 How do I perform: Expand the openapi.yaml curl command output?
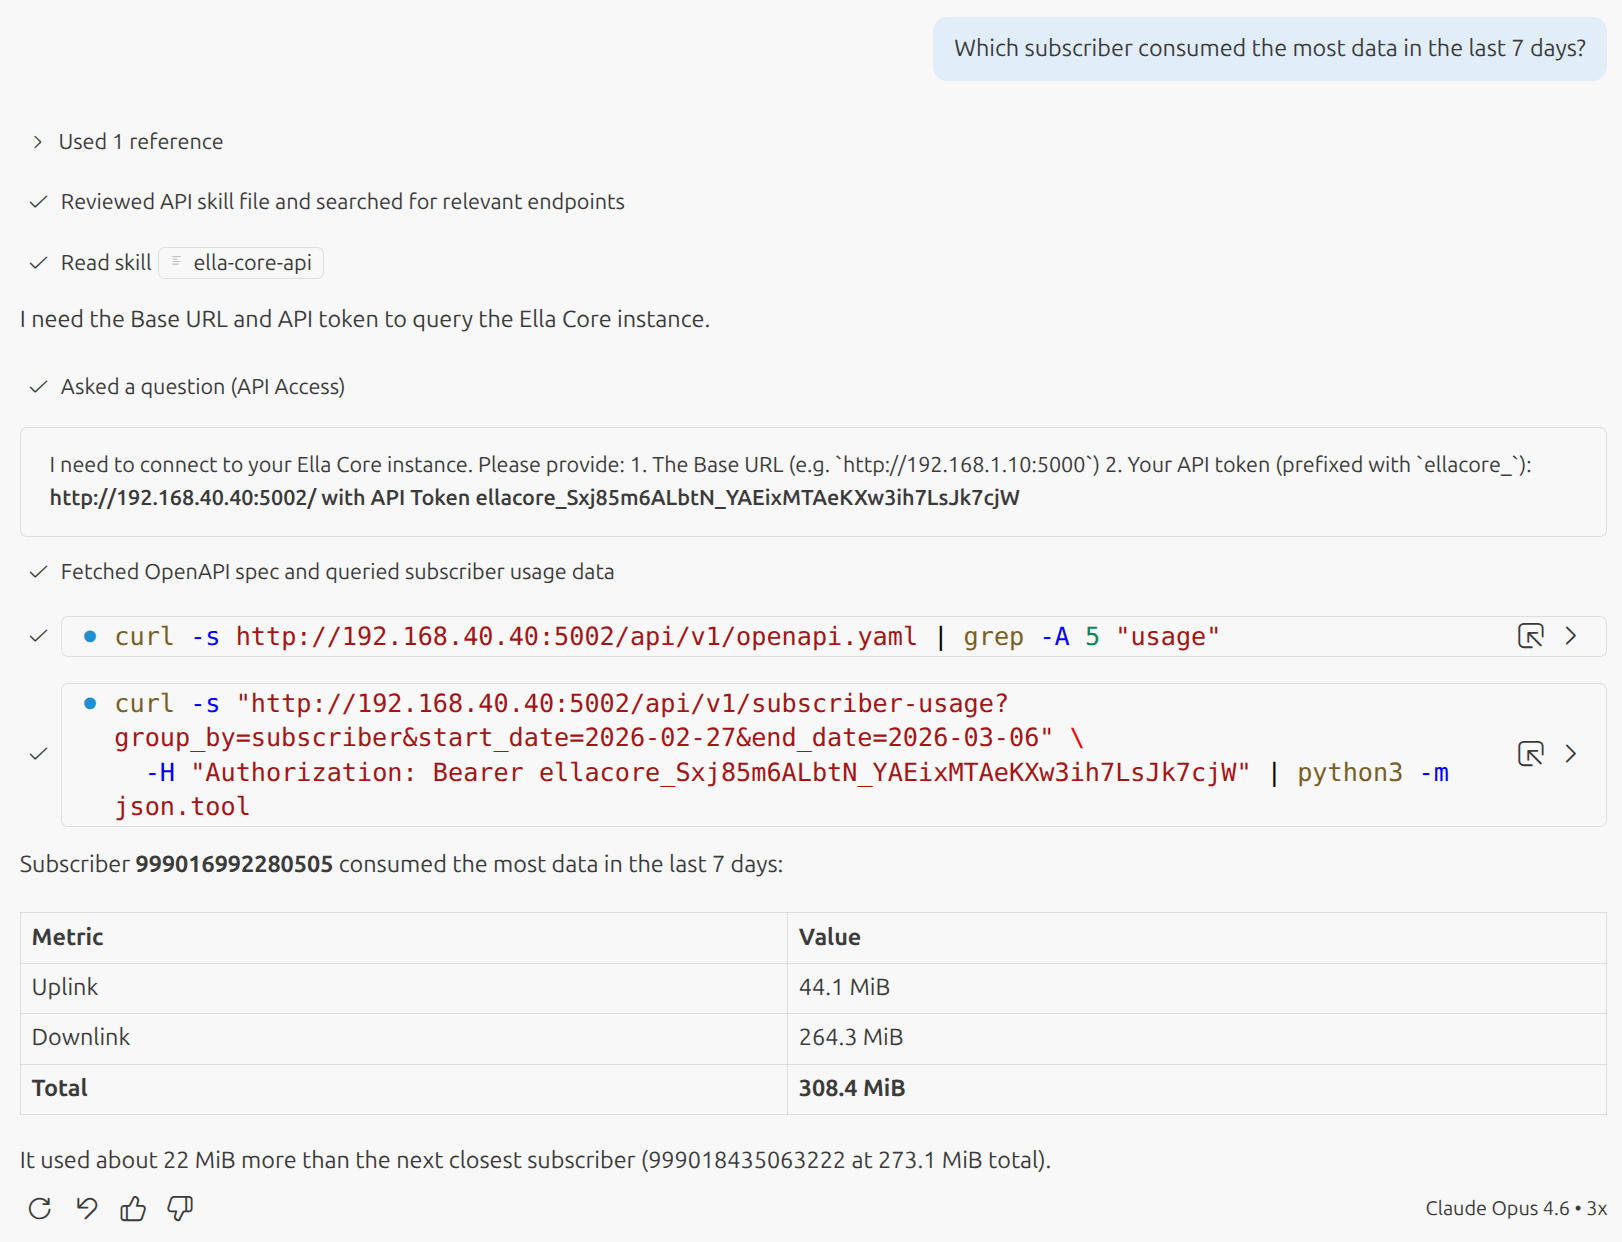[x=1571, y=636]
